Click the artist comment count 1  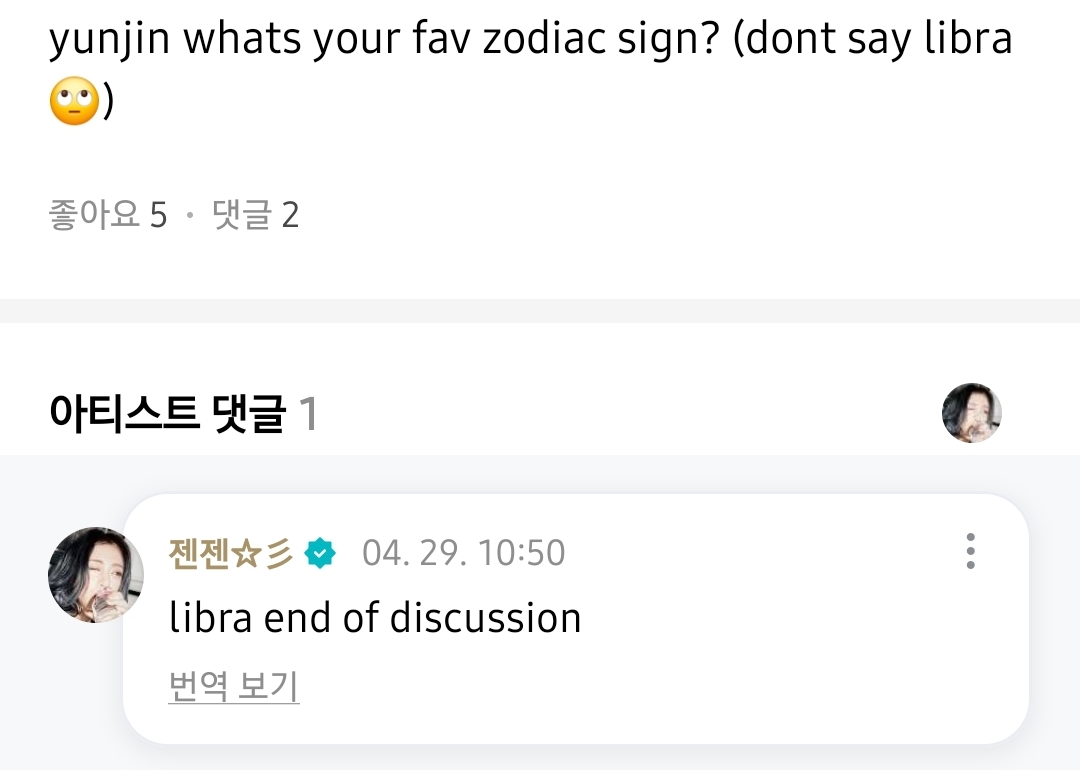(309, 413)
